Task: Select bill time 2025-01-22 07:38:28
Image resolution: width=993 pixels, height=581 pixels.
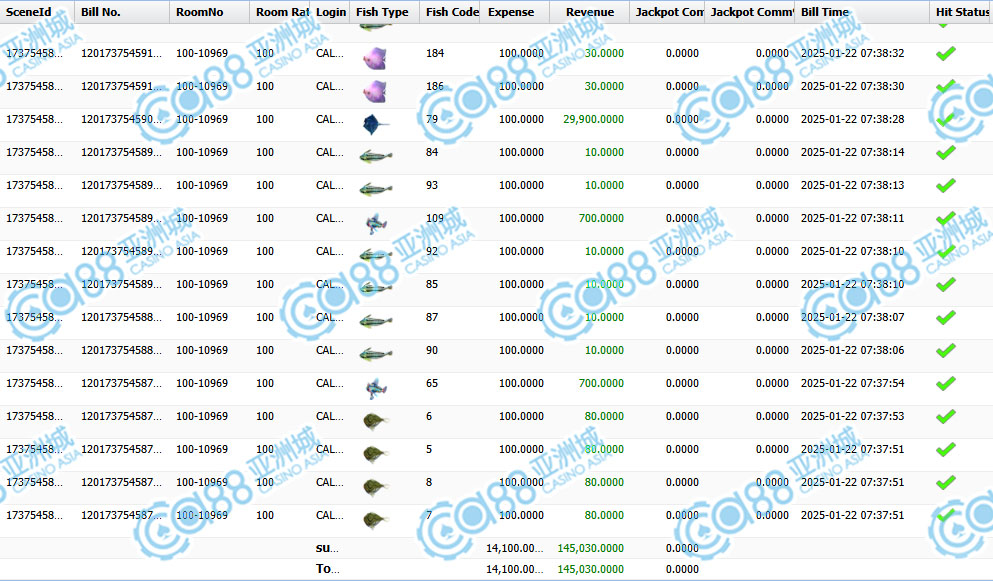Action: 852,119
